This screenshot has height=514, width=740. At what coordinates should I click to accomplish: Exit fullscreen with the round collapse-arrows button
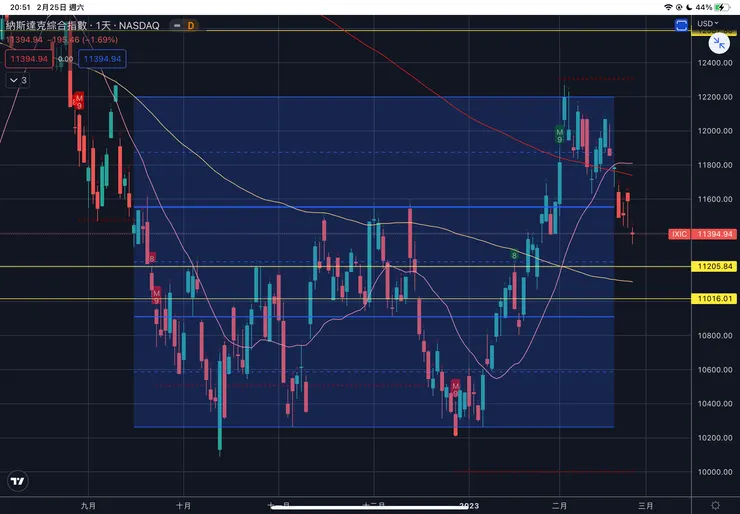[x=719, y=44]
